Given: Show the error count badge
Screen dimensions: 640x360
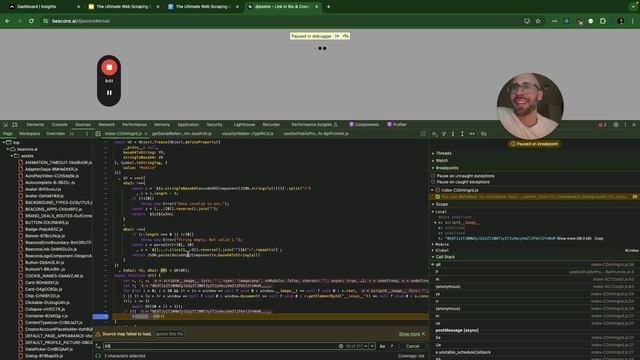Looking at the screenshot, I should click(602, 125).
